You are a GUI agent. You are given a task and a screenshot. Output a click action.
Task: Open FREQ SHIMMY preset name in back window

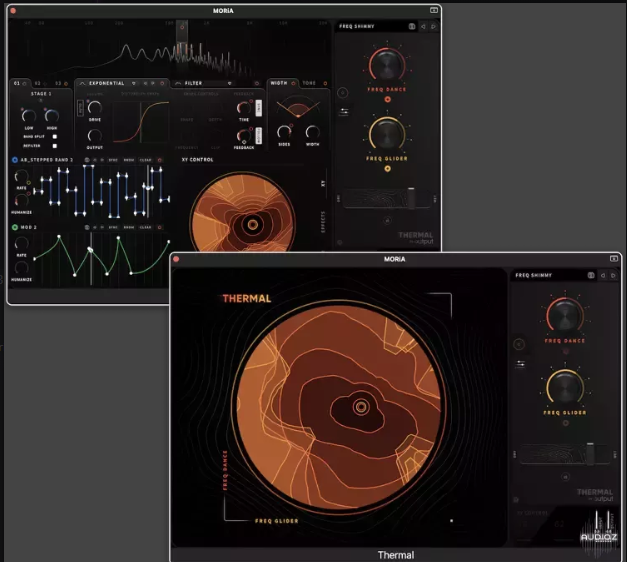[x=357, y=26]
